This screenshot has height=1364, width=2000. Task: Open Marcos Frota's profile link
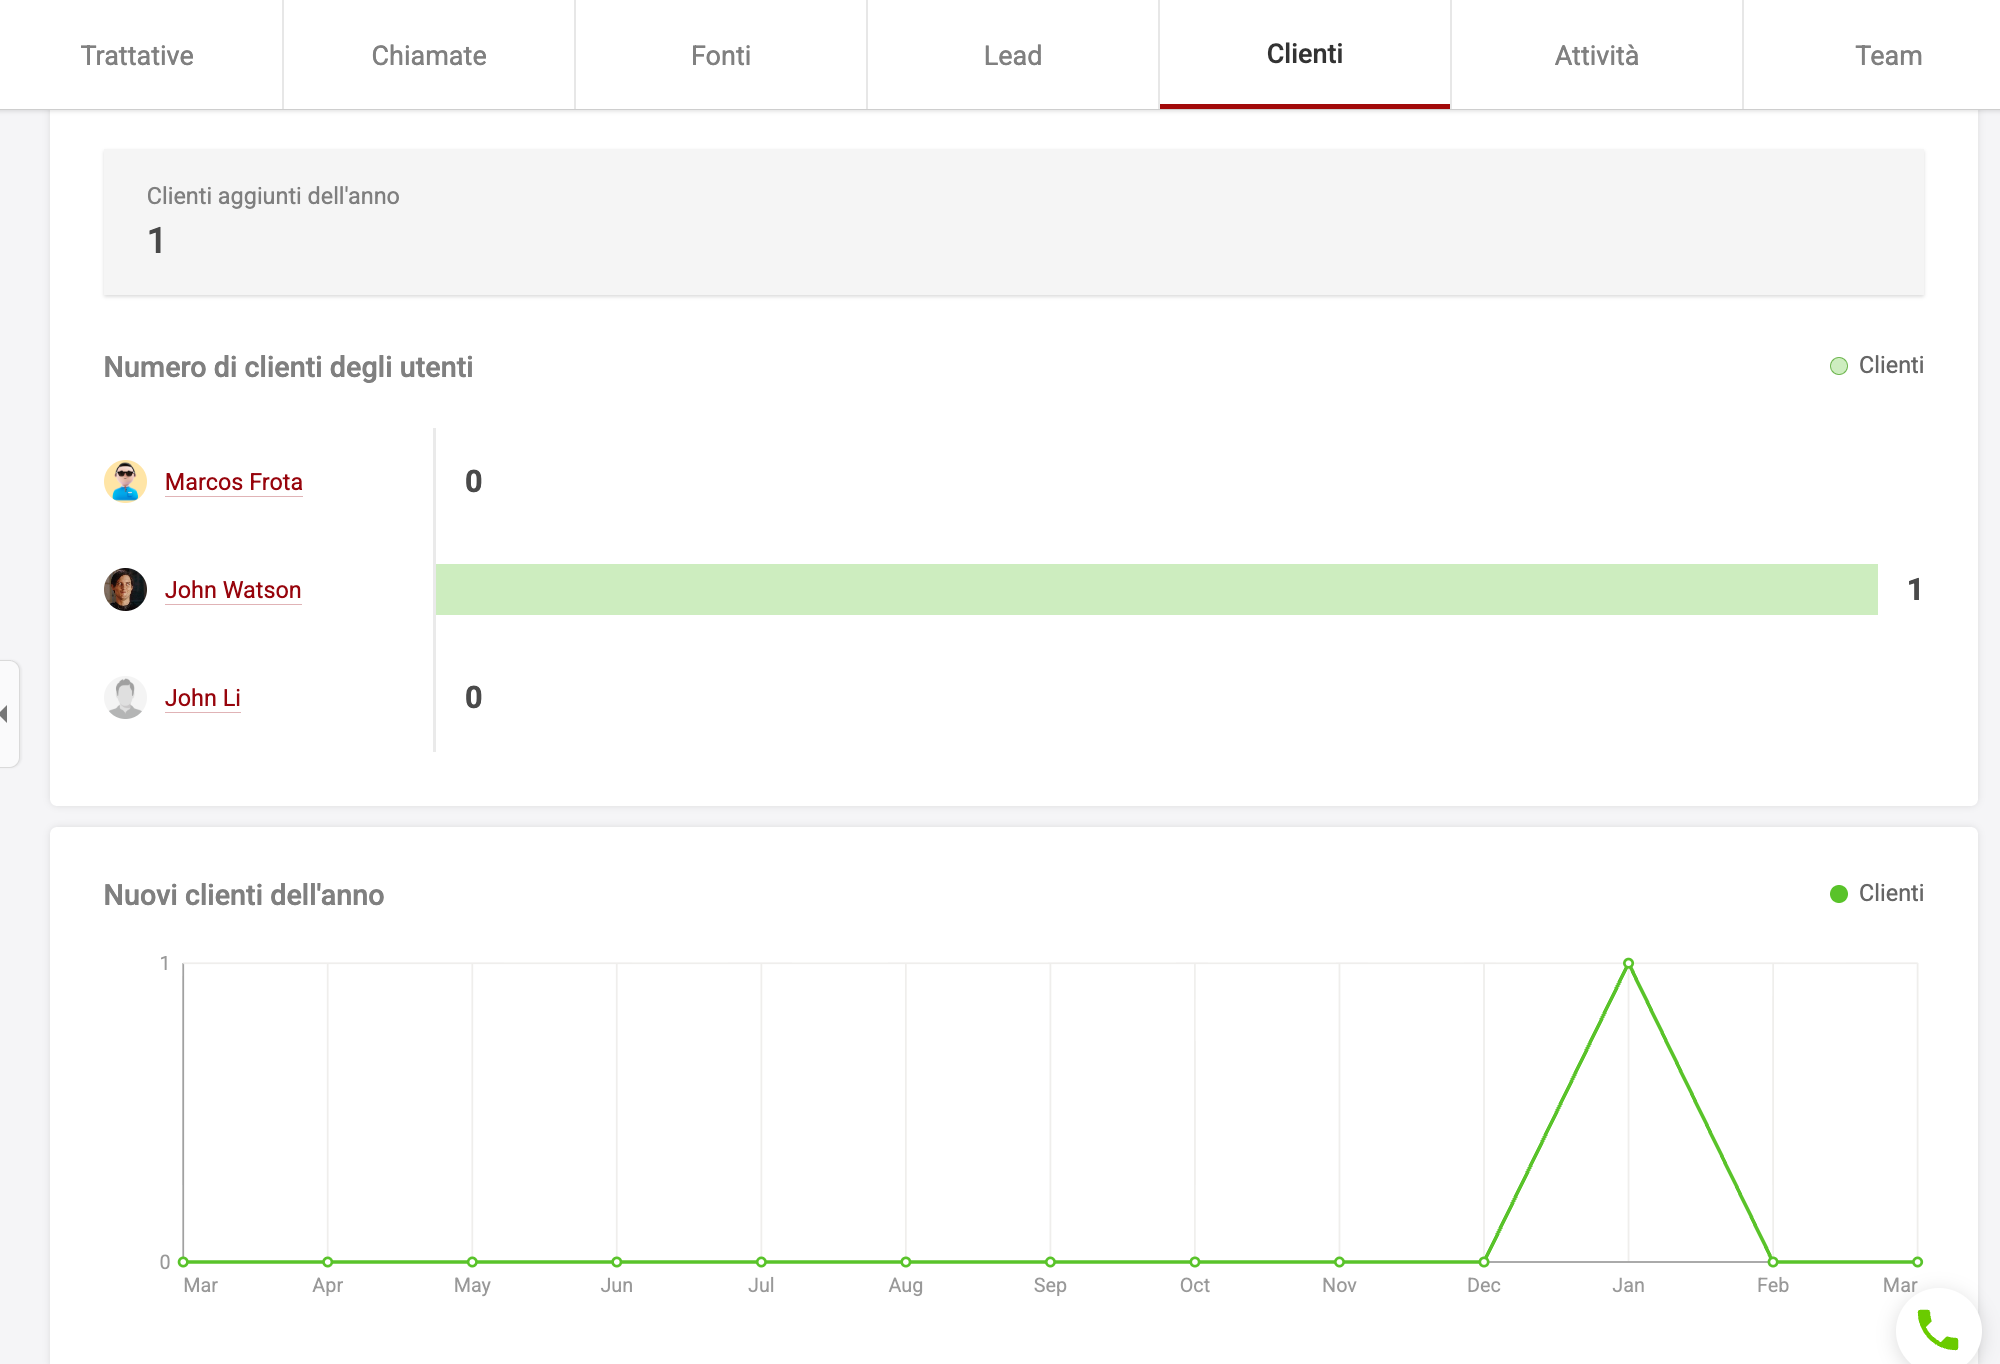pyautogui.click(x=233, y=482)
